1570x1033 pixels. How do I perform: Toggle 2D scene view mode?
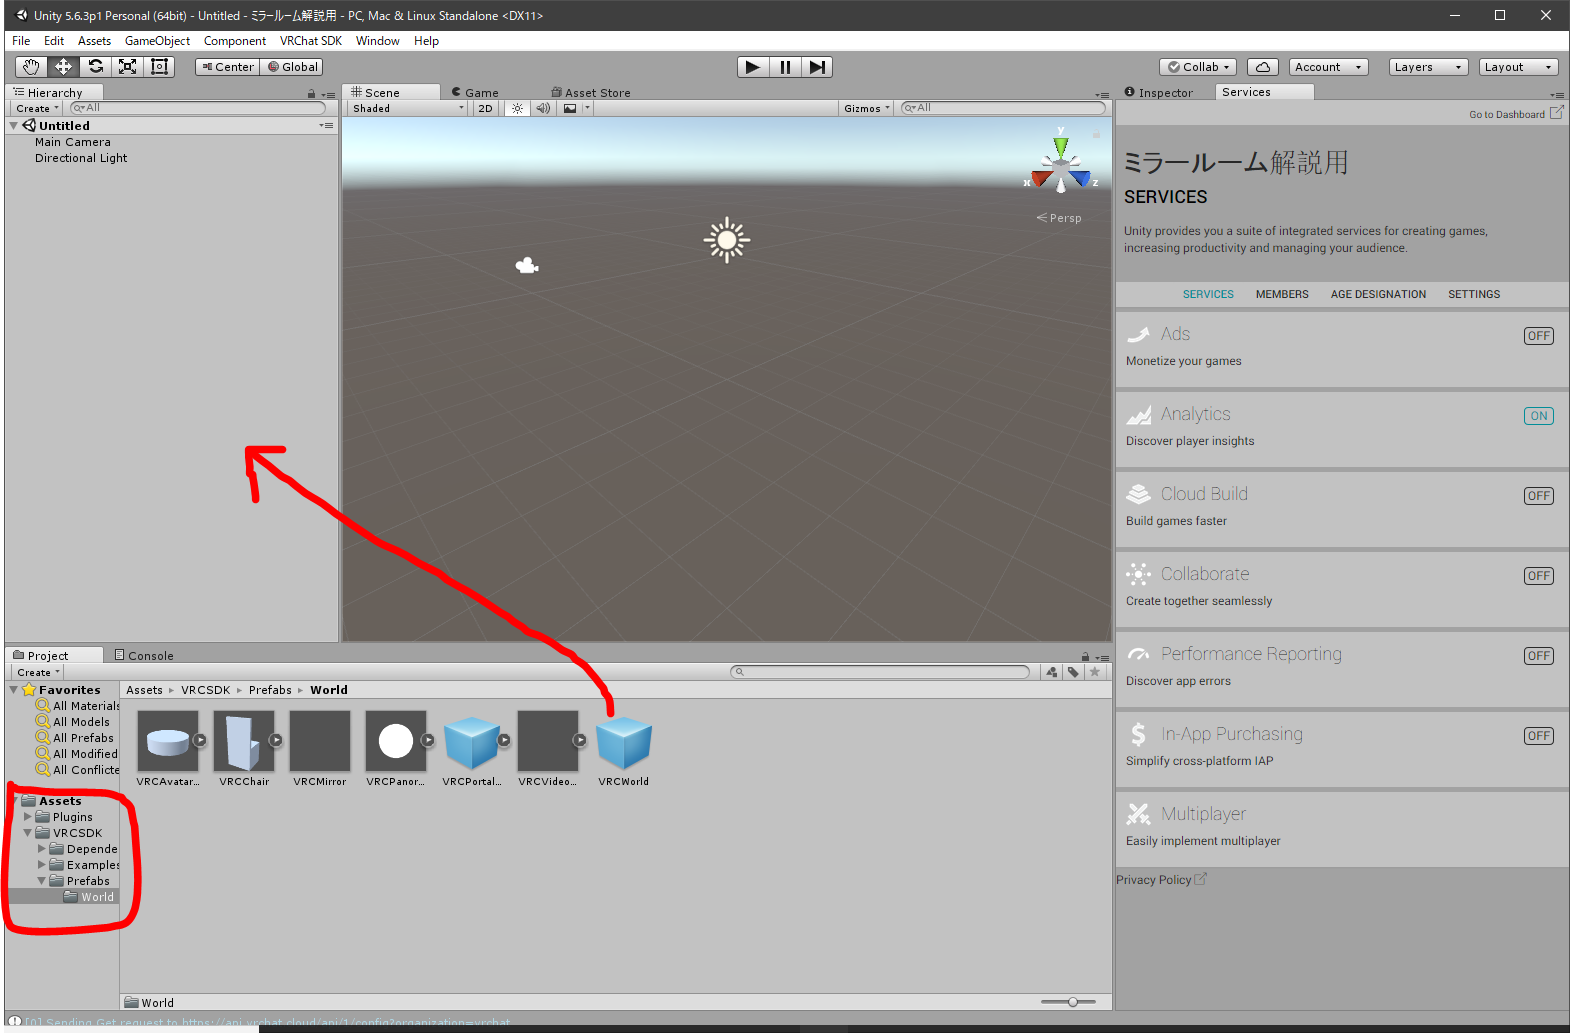click(485, 108)
